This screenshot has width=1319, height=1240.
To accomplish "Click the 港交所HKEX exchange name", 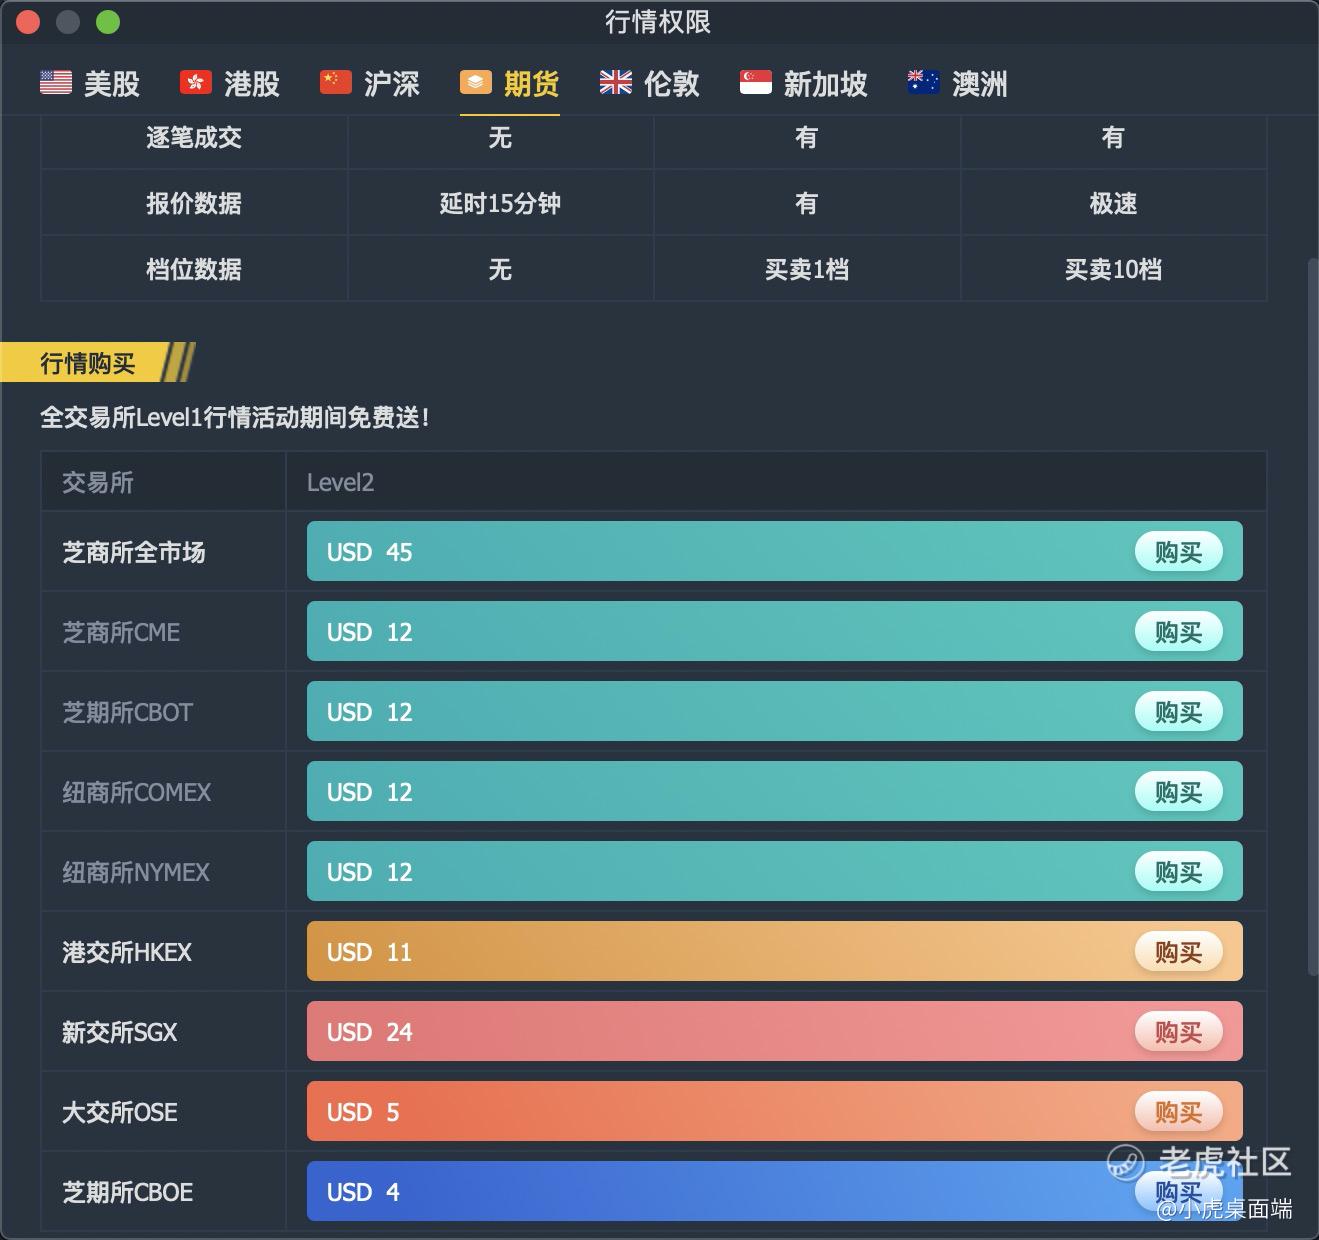I will pyautogui.click(x=126, y=952).
